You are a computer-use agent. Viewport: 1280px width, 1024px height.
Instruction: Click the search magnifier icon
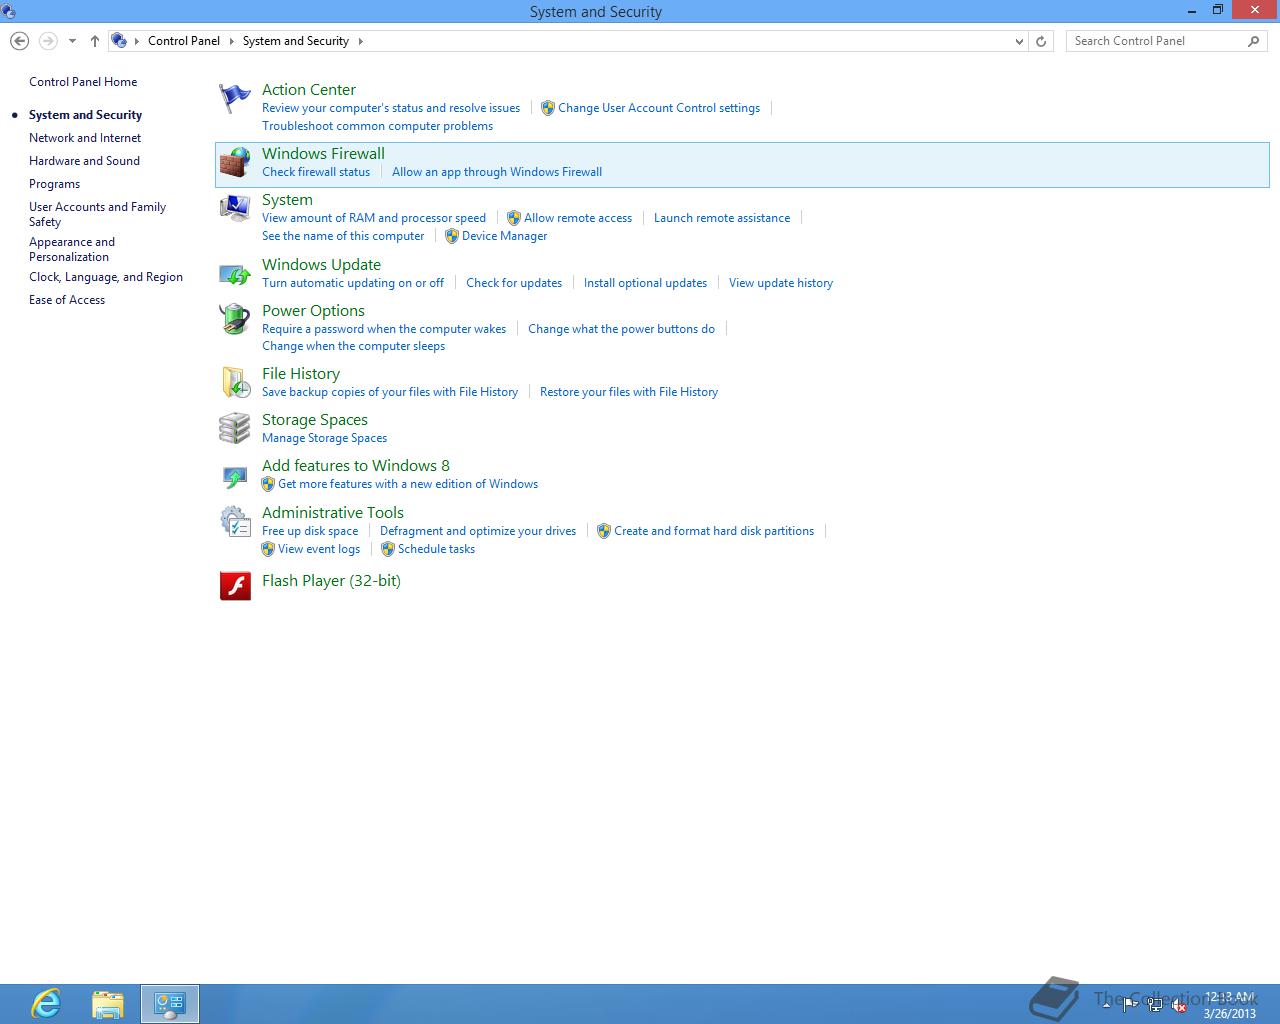(x=1253, y=41)
